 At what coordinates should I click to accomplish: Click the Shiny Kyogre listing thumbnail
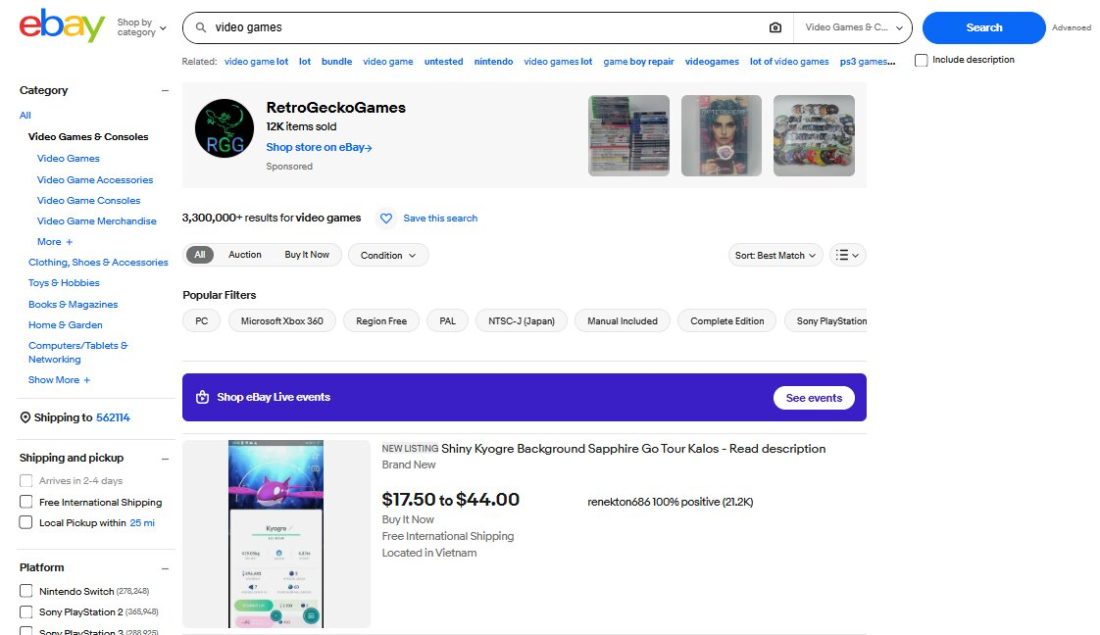point(276,533)
